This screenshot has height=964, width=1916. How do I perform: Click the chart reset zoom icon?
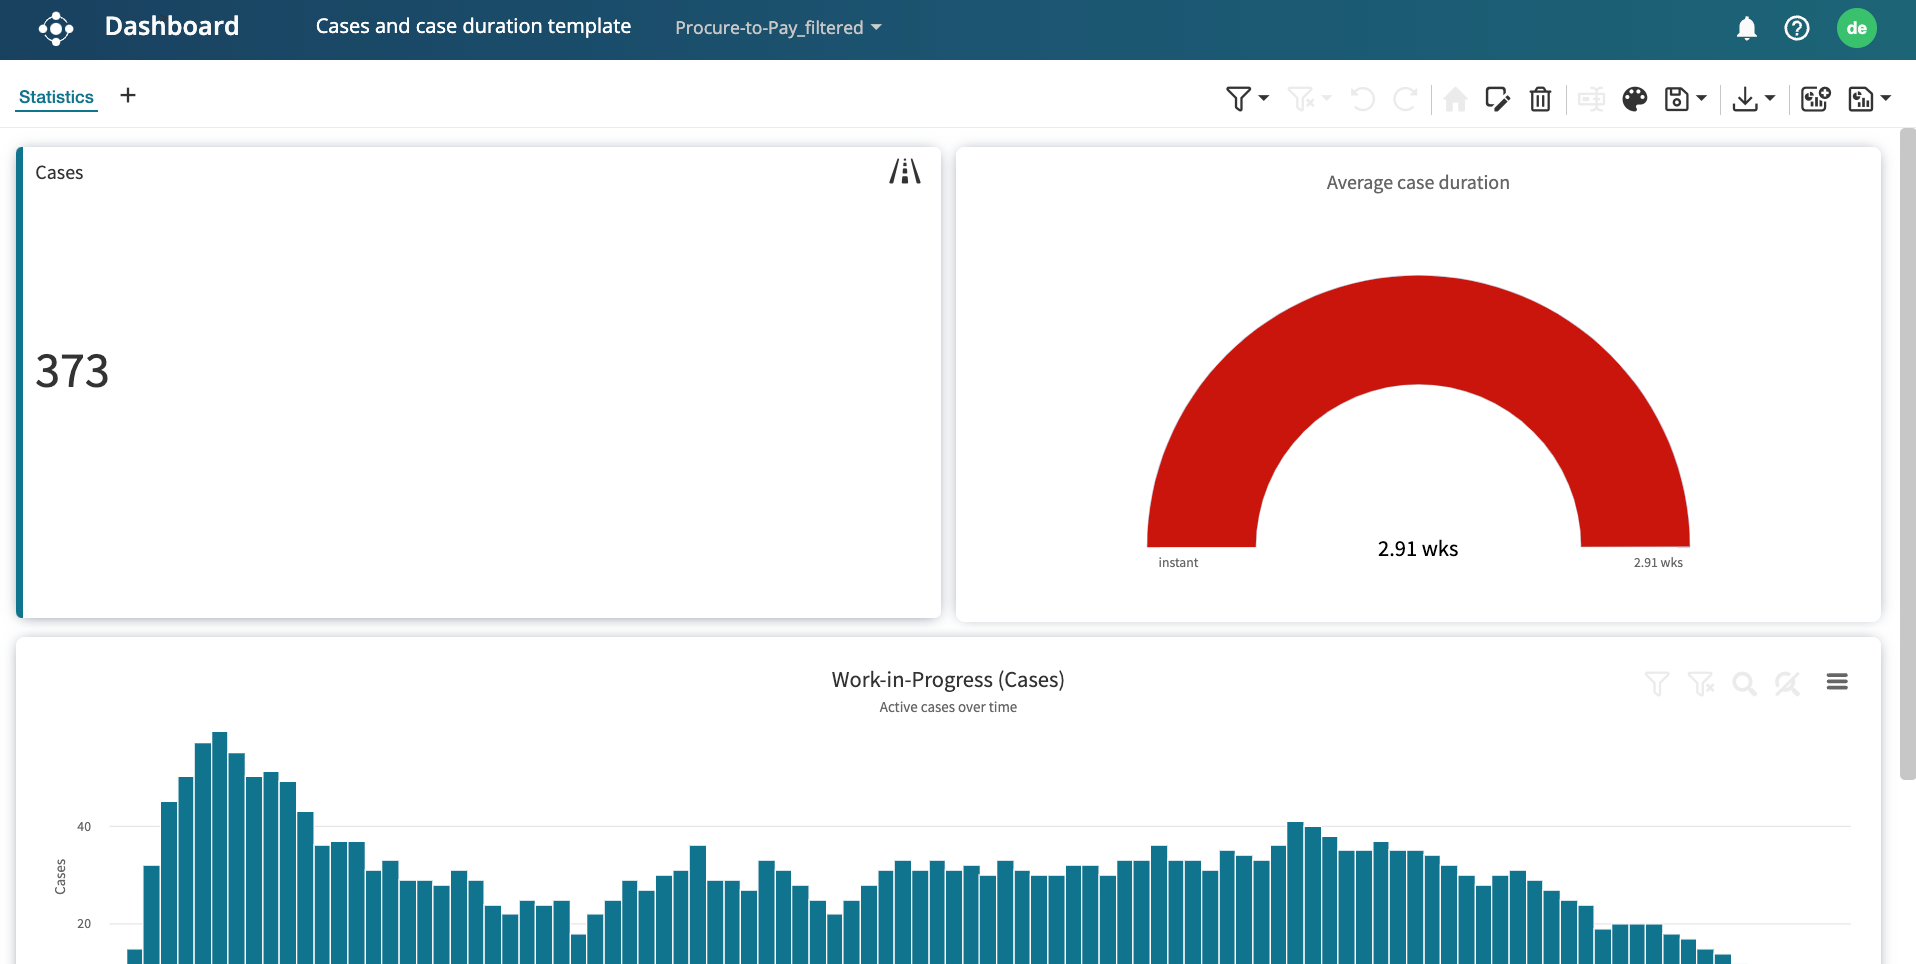coord(1788,683)
